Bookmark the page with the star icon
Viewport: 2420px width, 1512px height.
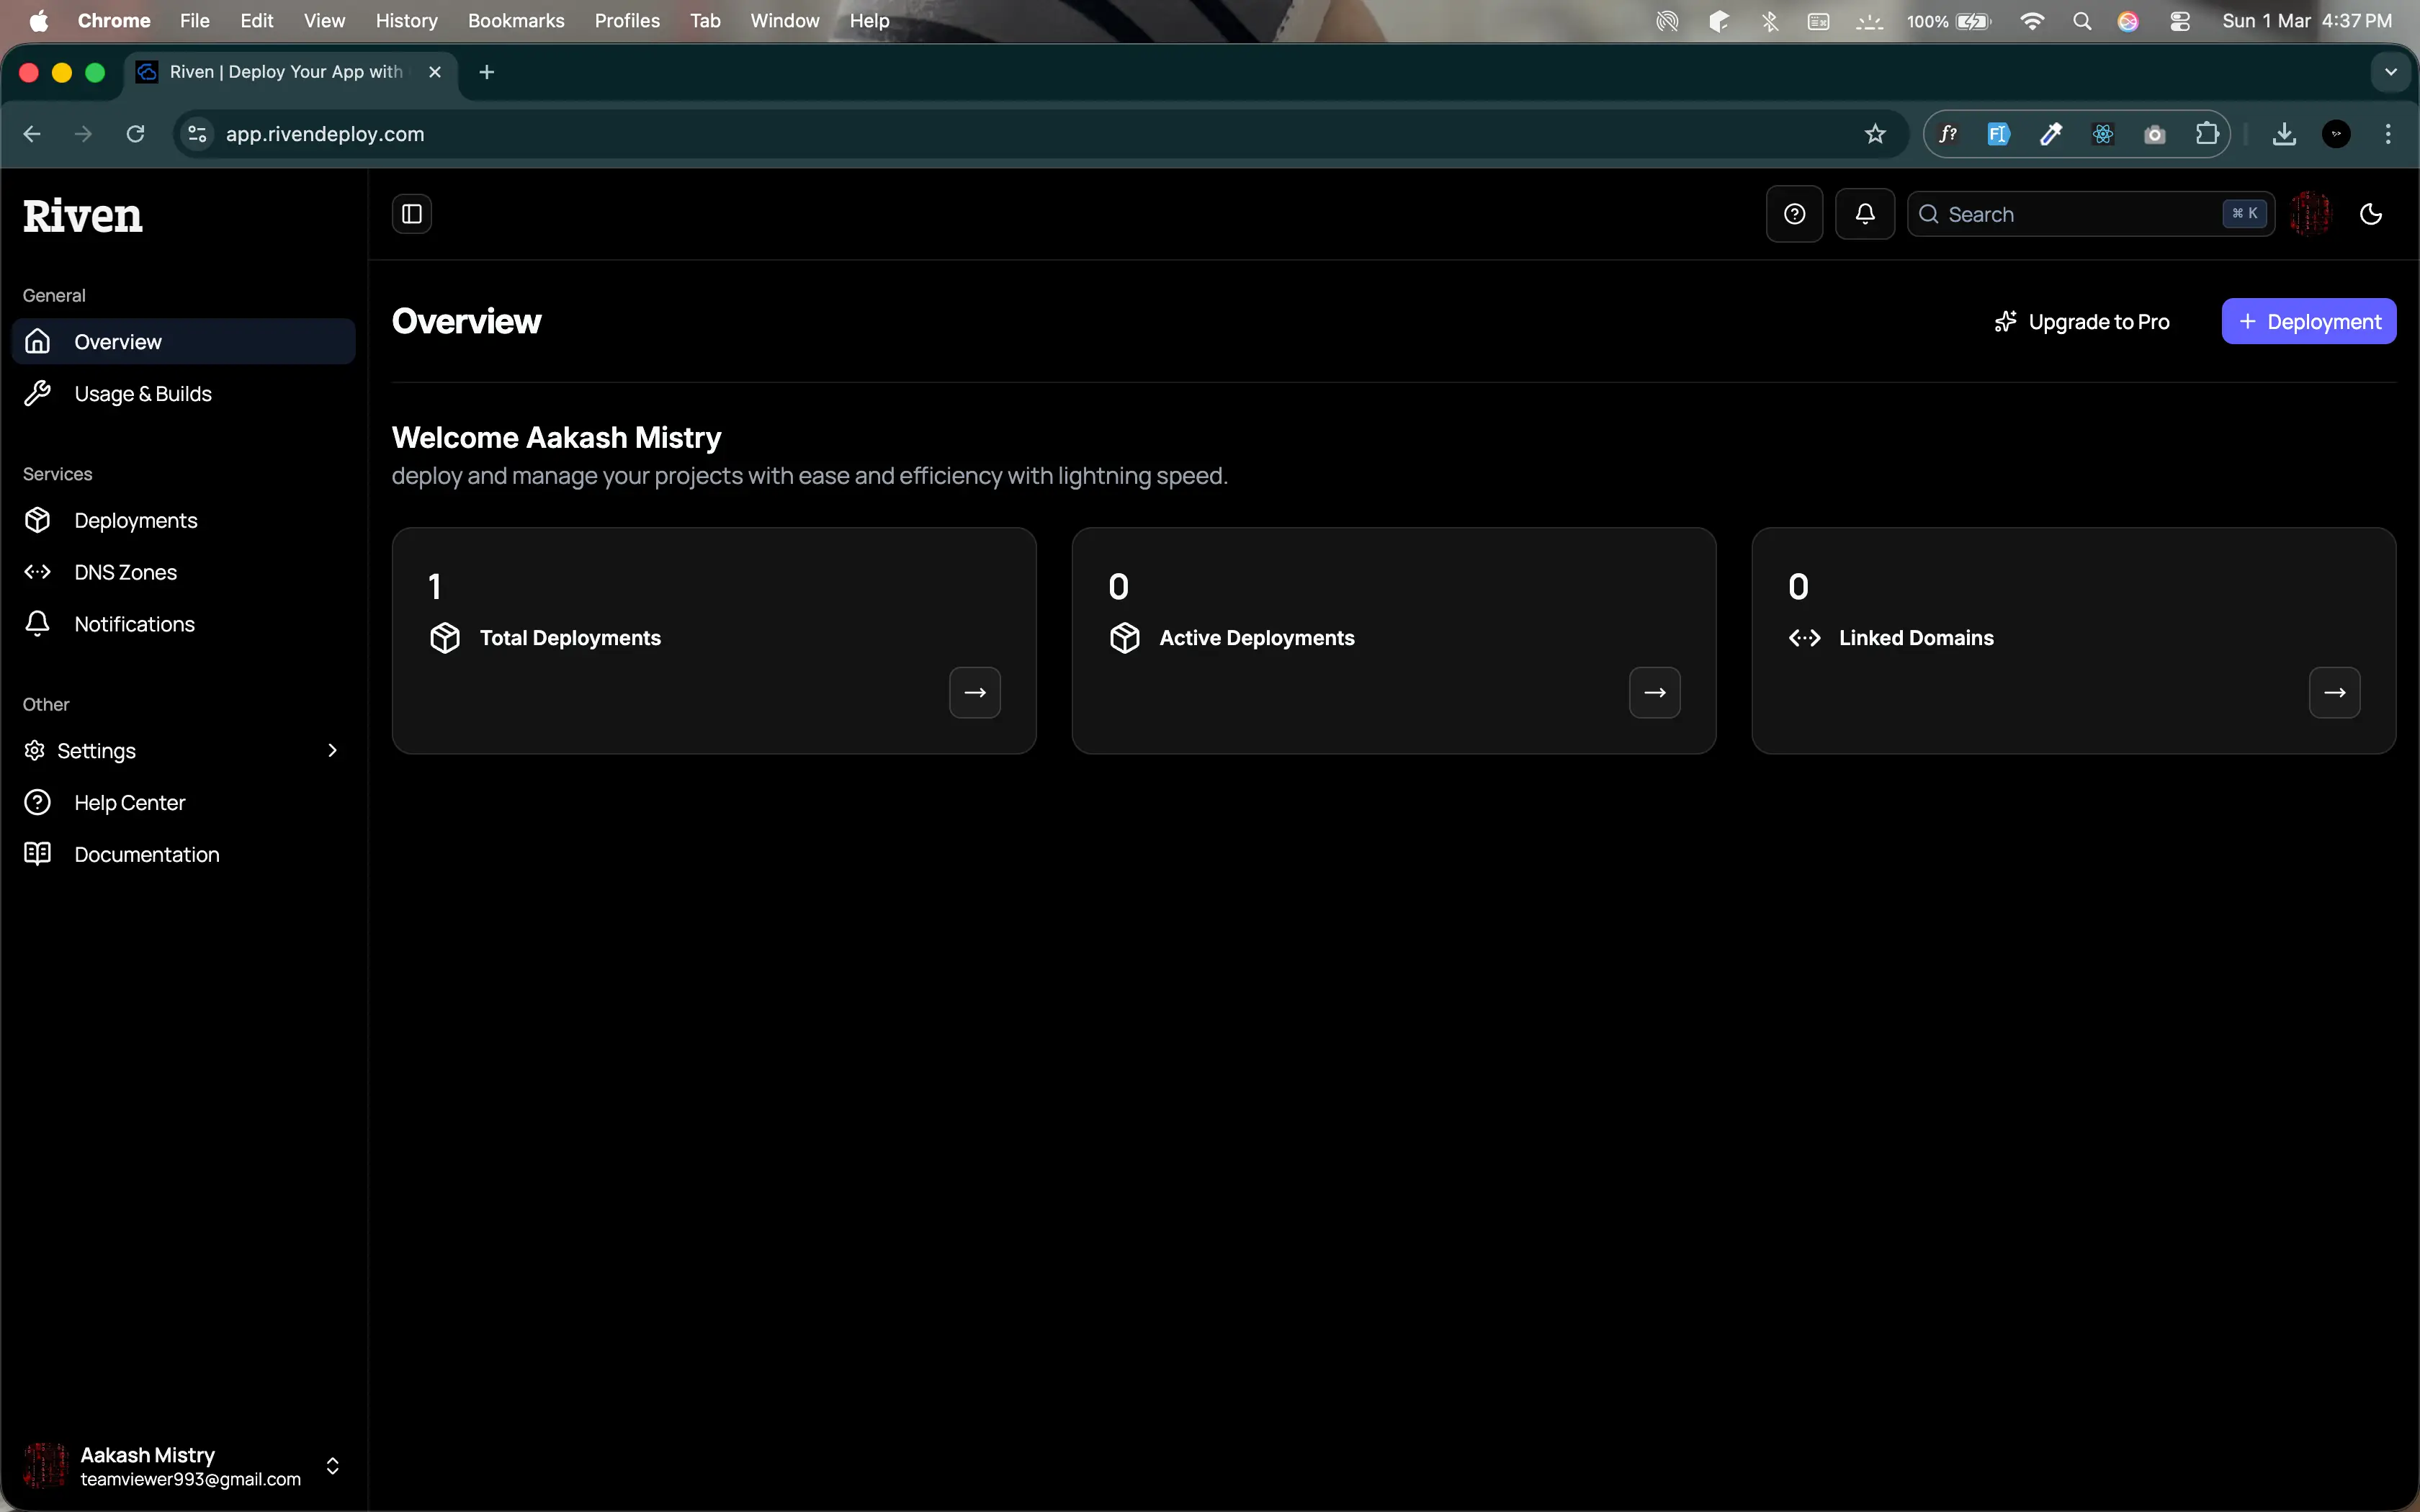click(1874, 133)
